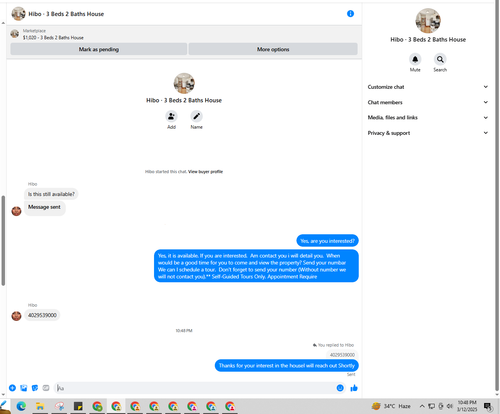Open listing thumbnail in Marketplace banner
The height and width of the screenshot is (414, 500).
(x=15, y=34)
